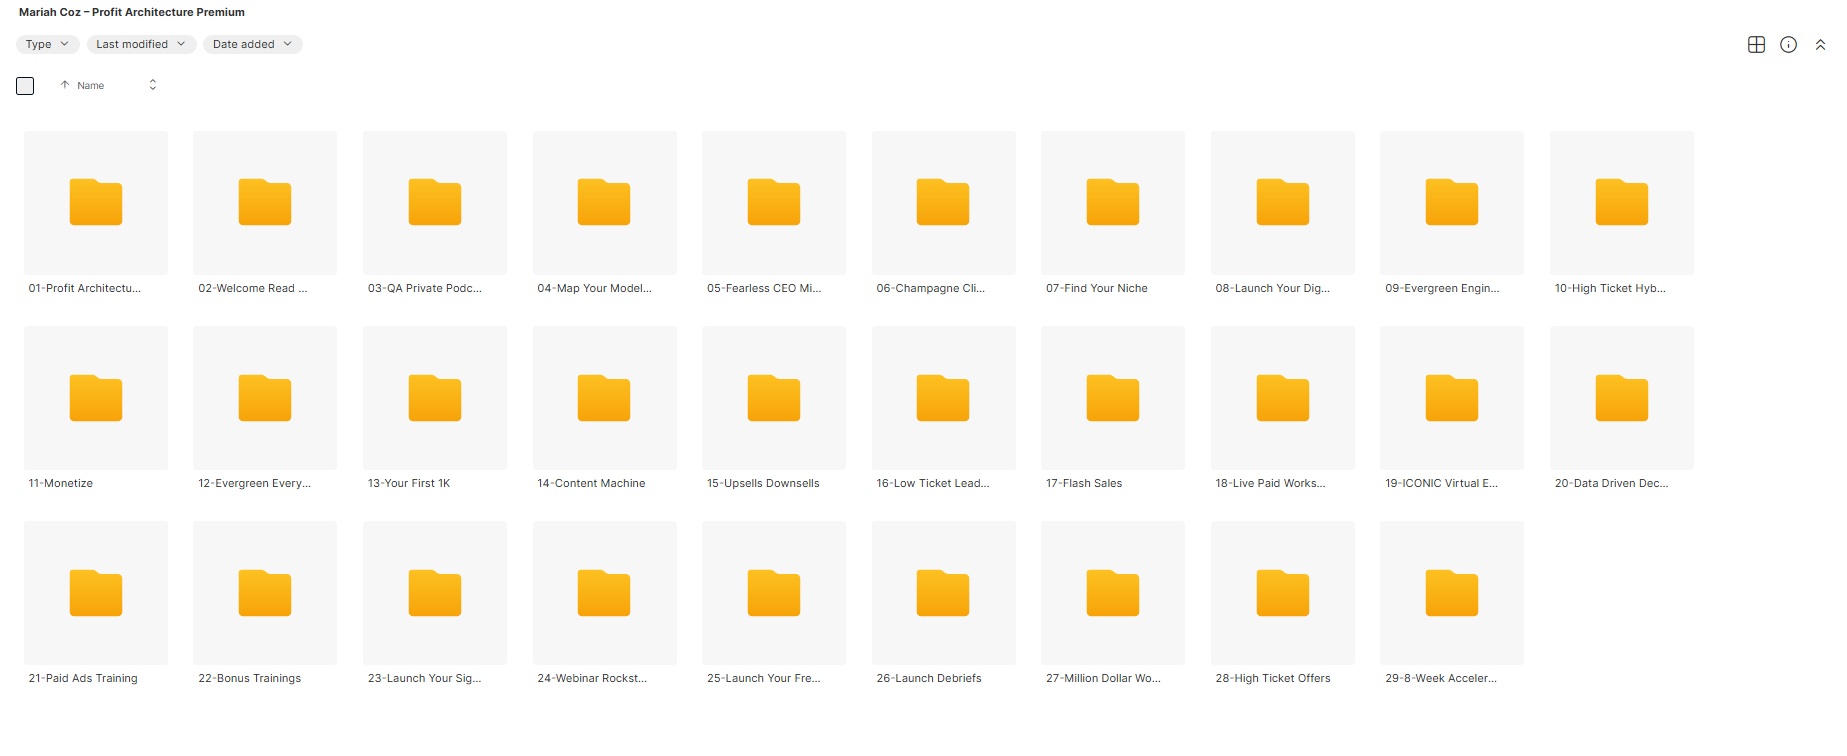Open the 01-Profit Architectu... folder icon

point(96,202)
